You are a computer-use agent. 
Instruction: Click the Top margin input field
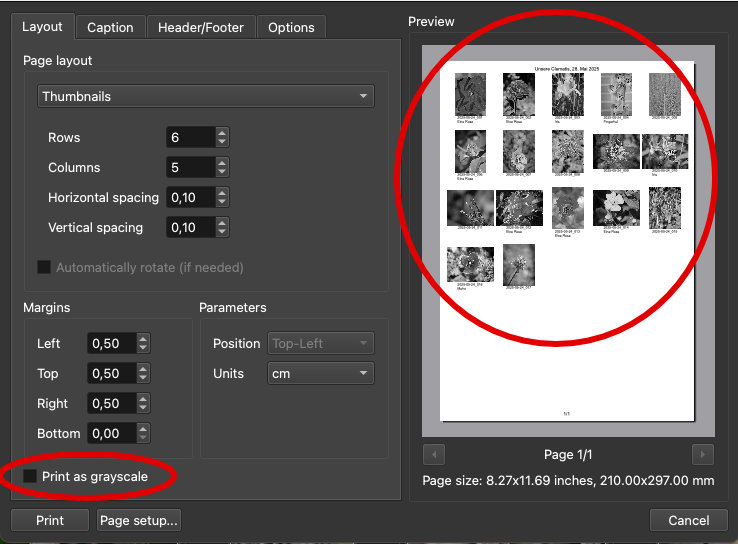110,373
